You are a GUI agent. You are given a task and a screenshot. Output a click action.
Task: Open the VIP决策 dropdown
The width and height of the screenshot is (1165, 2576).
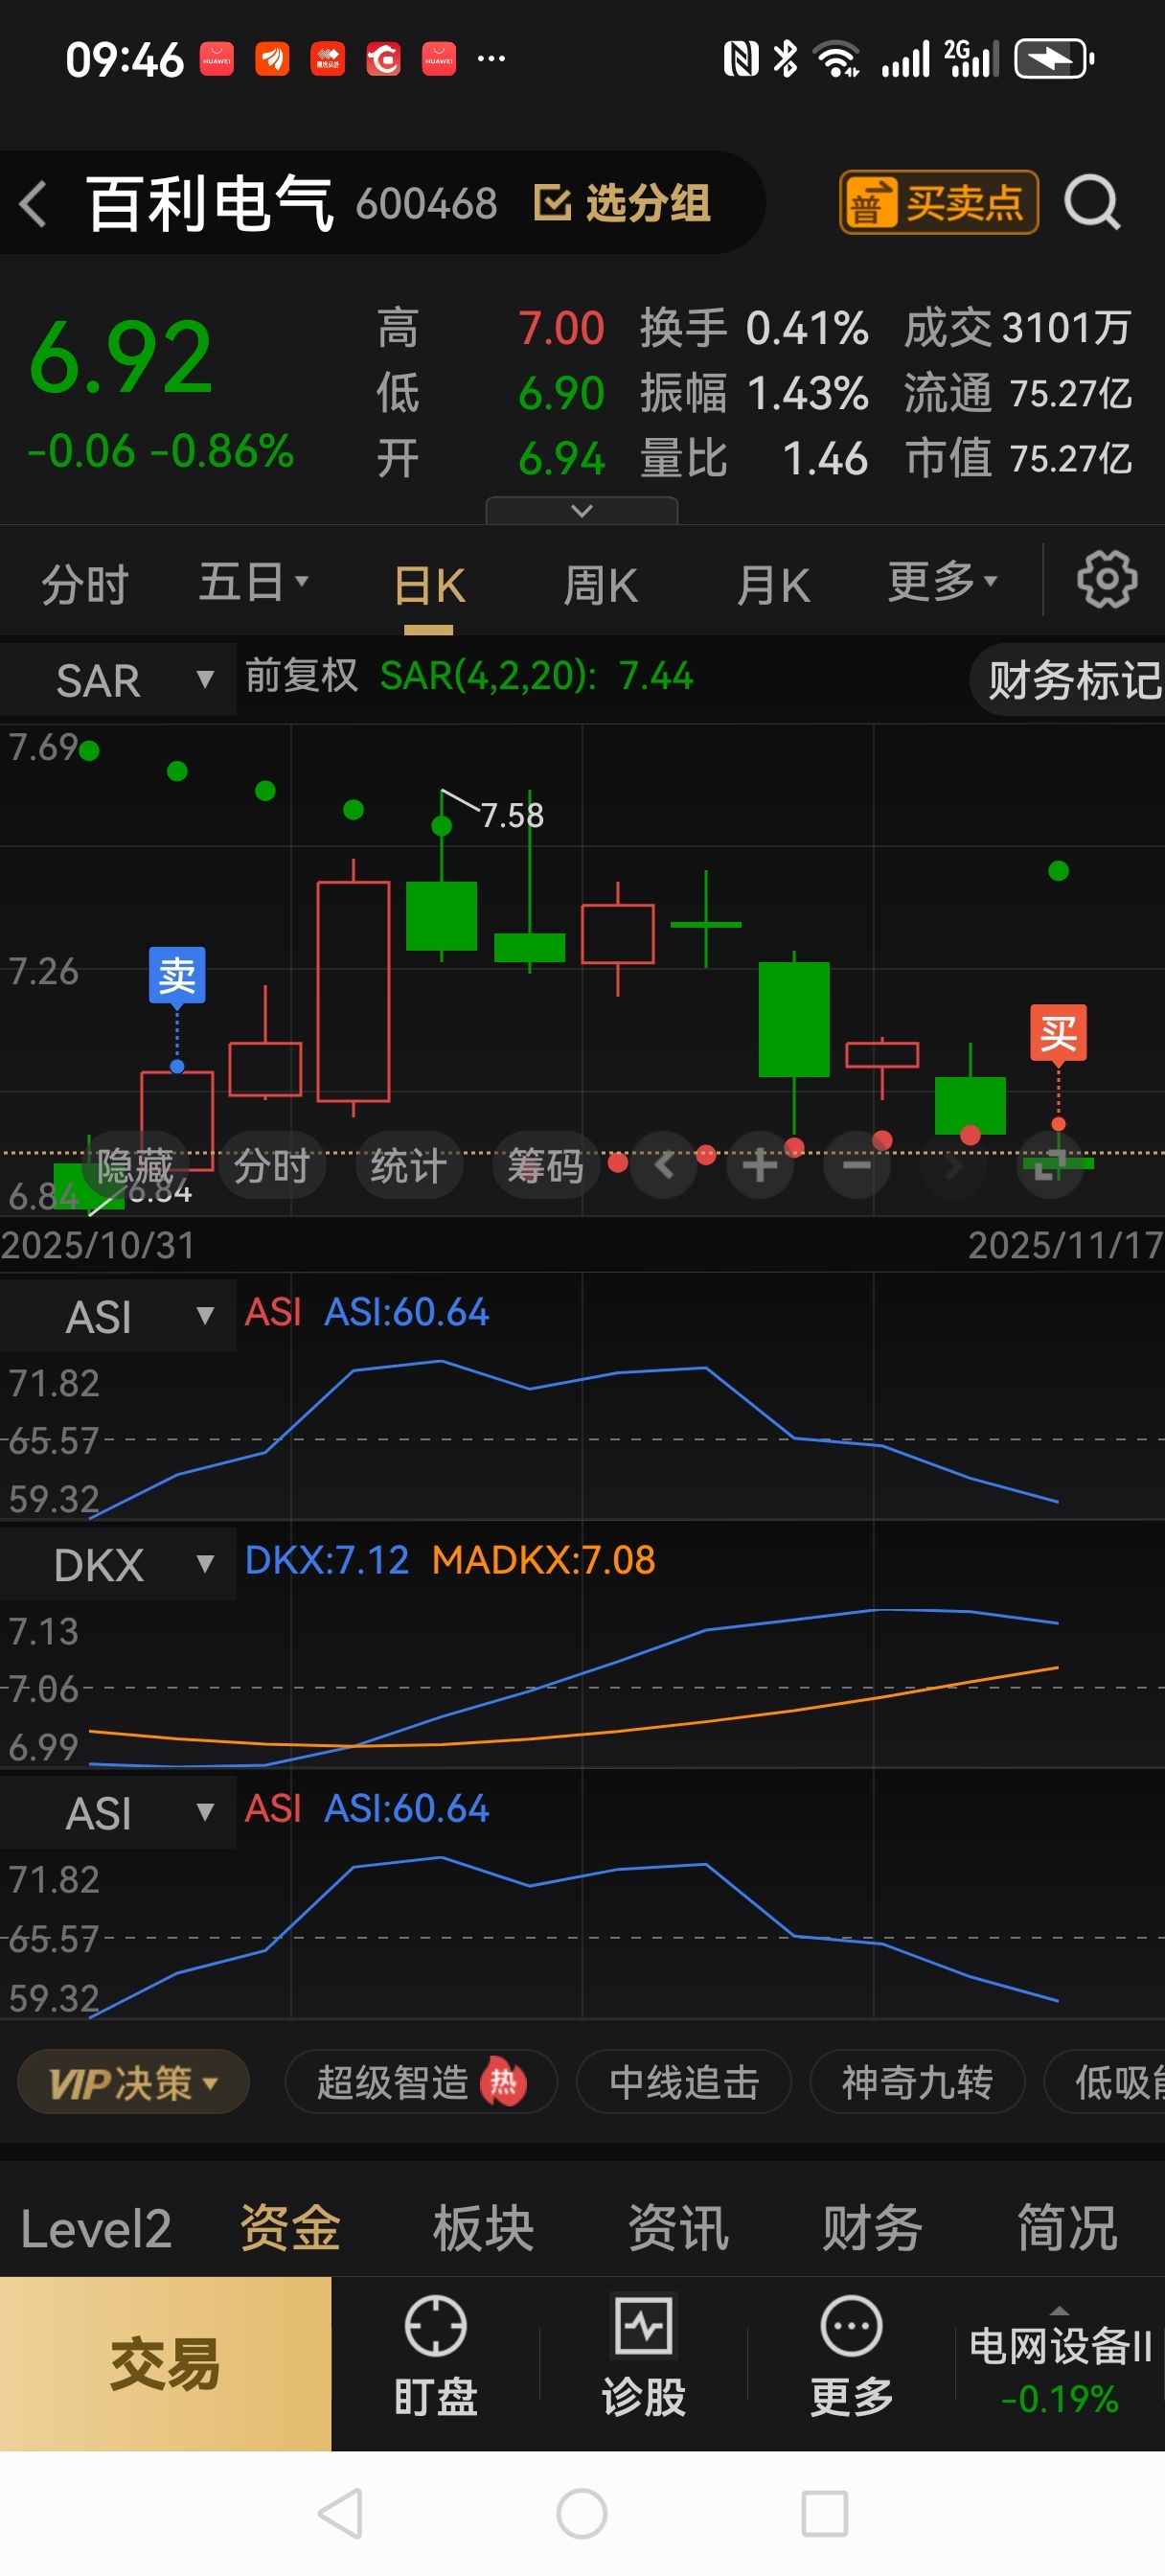pyautogui.click(x=133, y=2083)
